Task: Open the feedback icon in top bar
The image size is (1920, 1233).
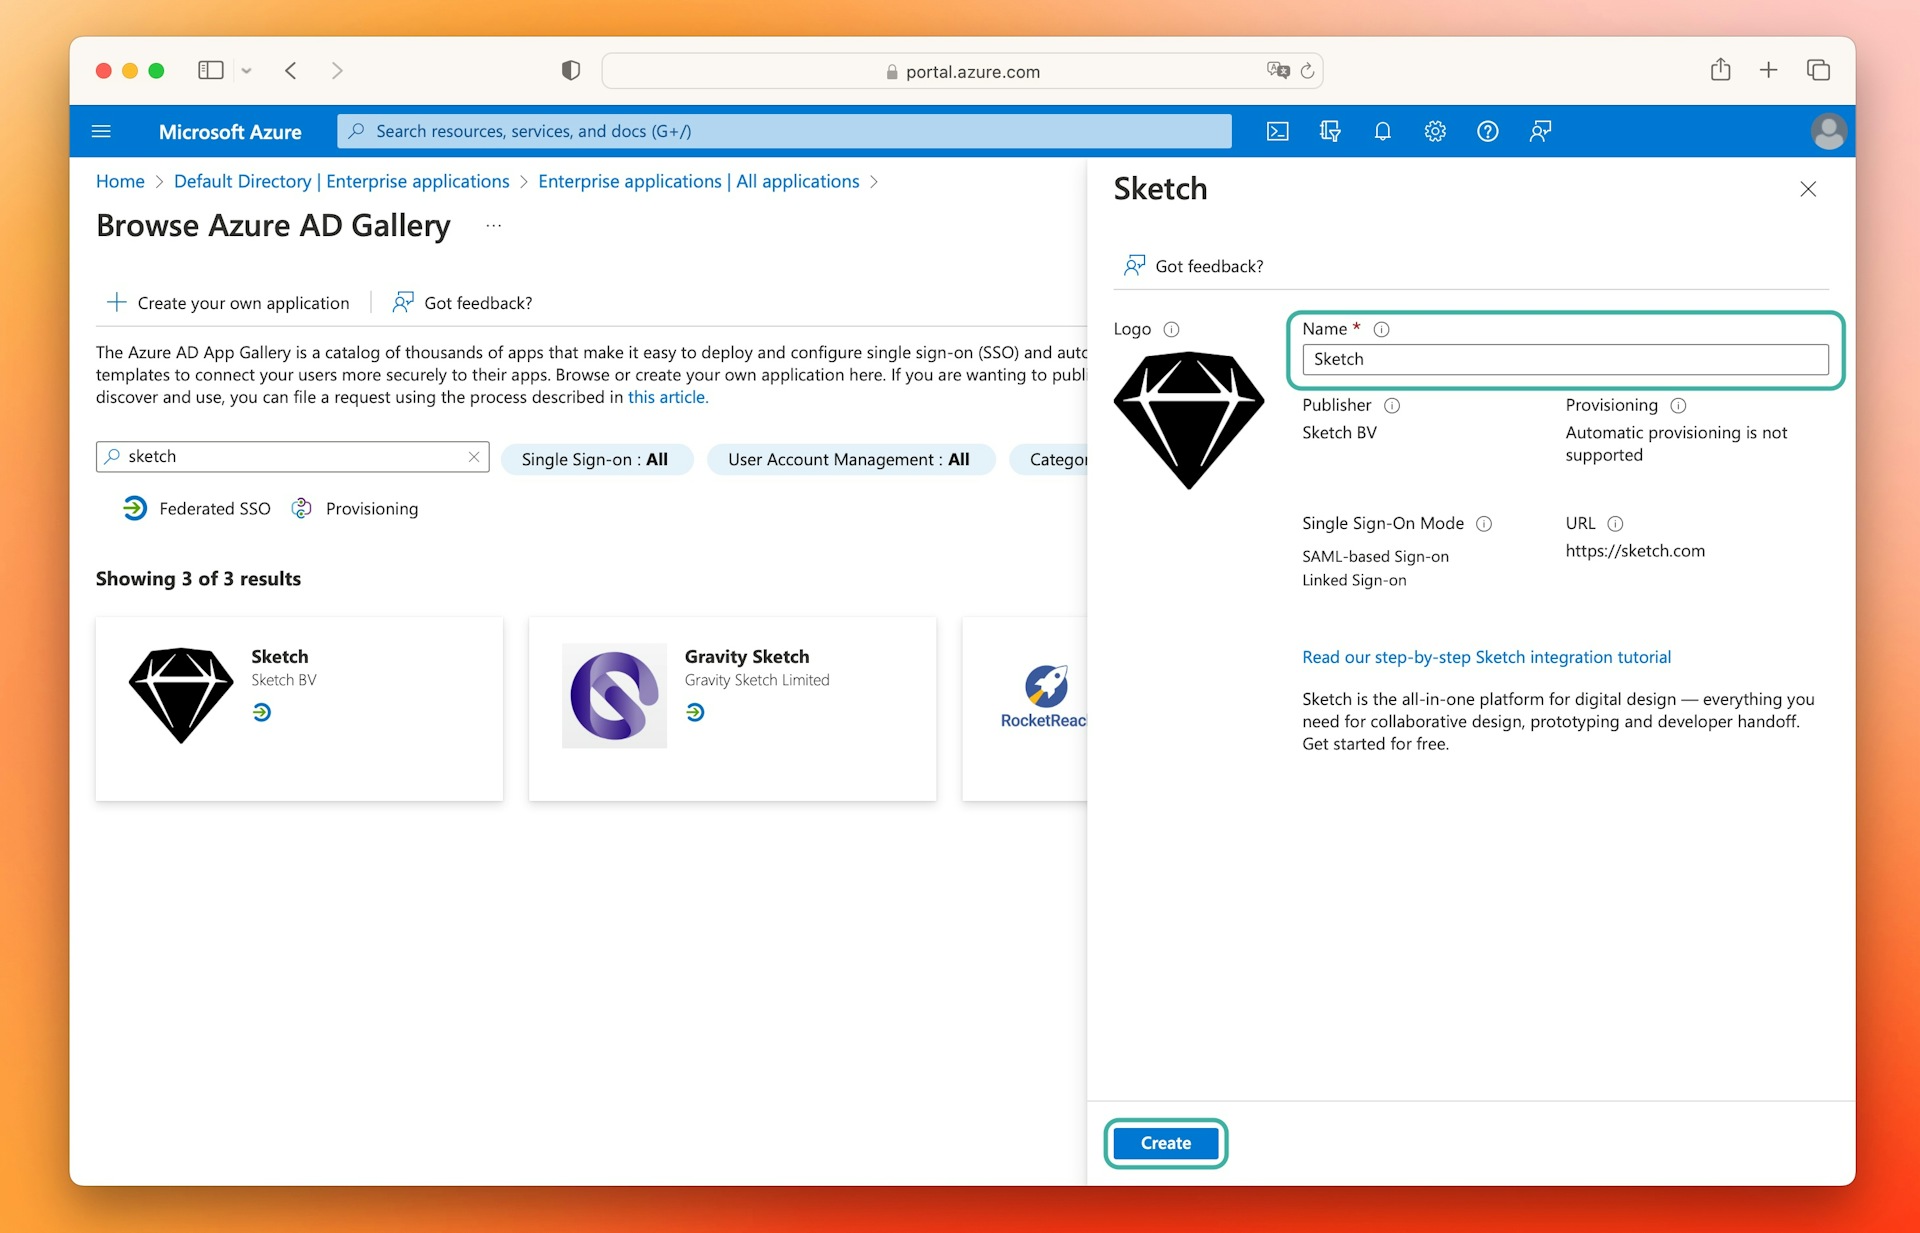Action: [1540, 131]
